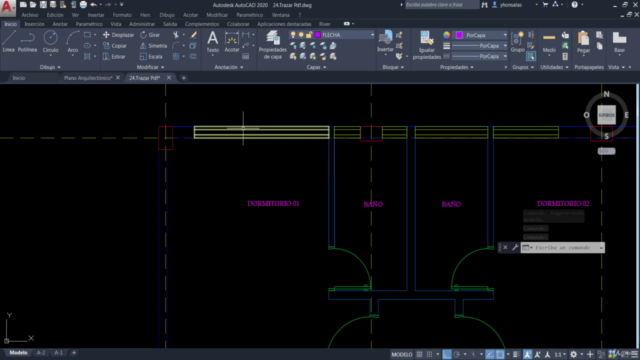
Task: Open the linetype PorCapa dropdown
Action: [x=505, y=56]
